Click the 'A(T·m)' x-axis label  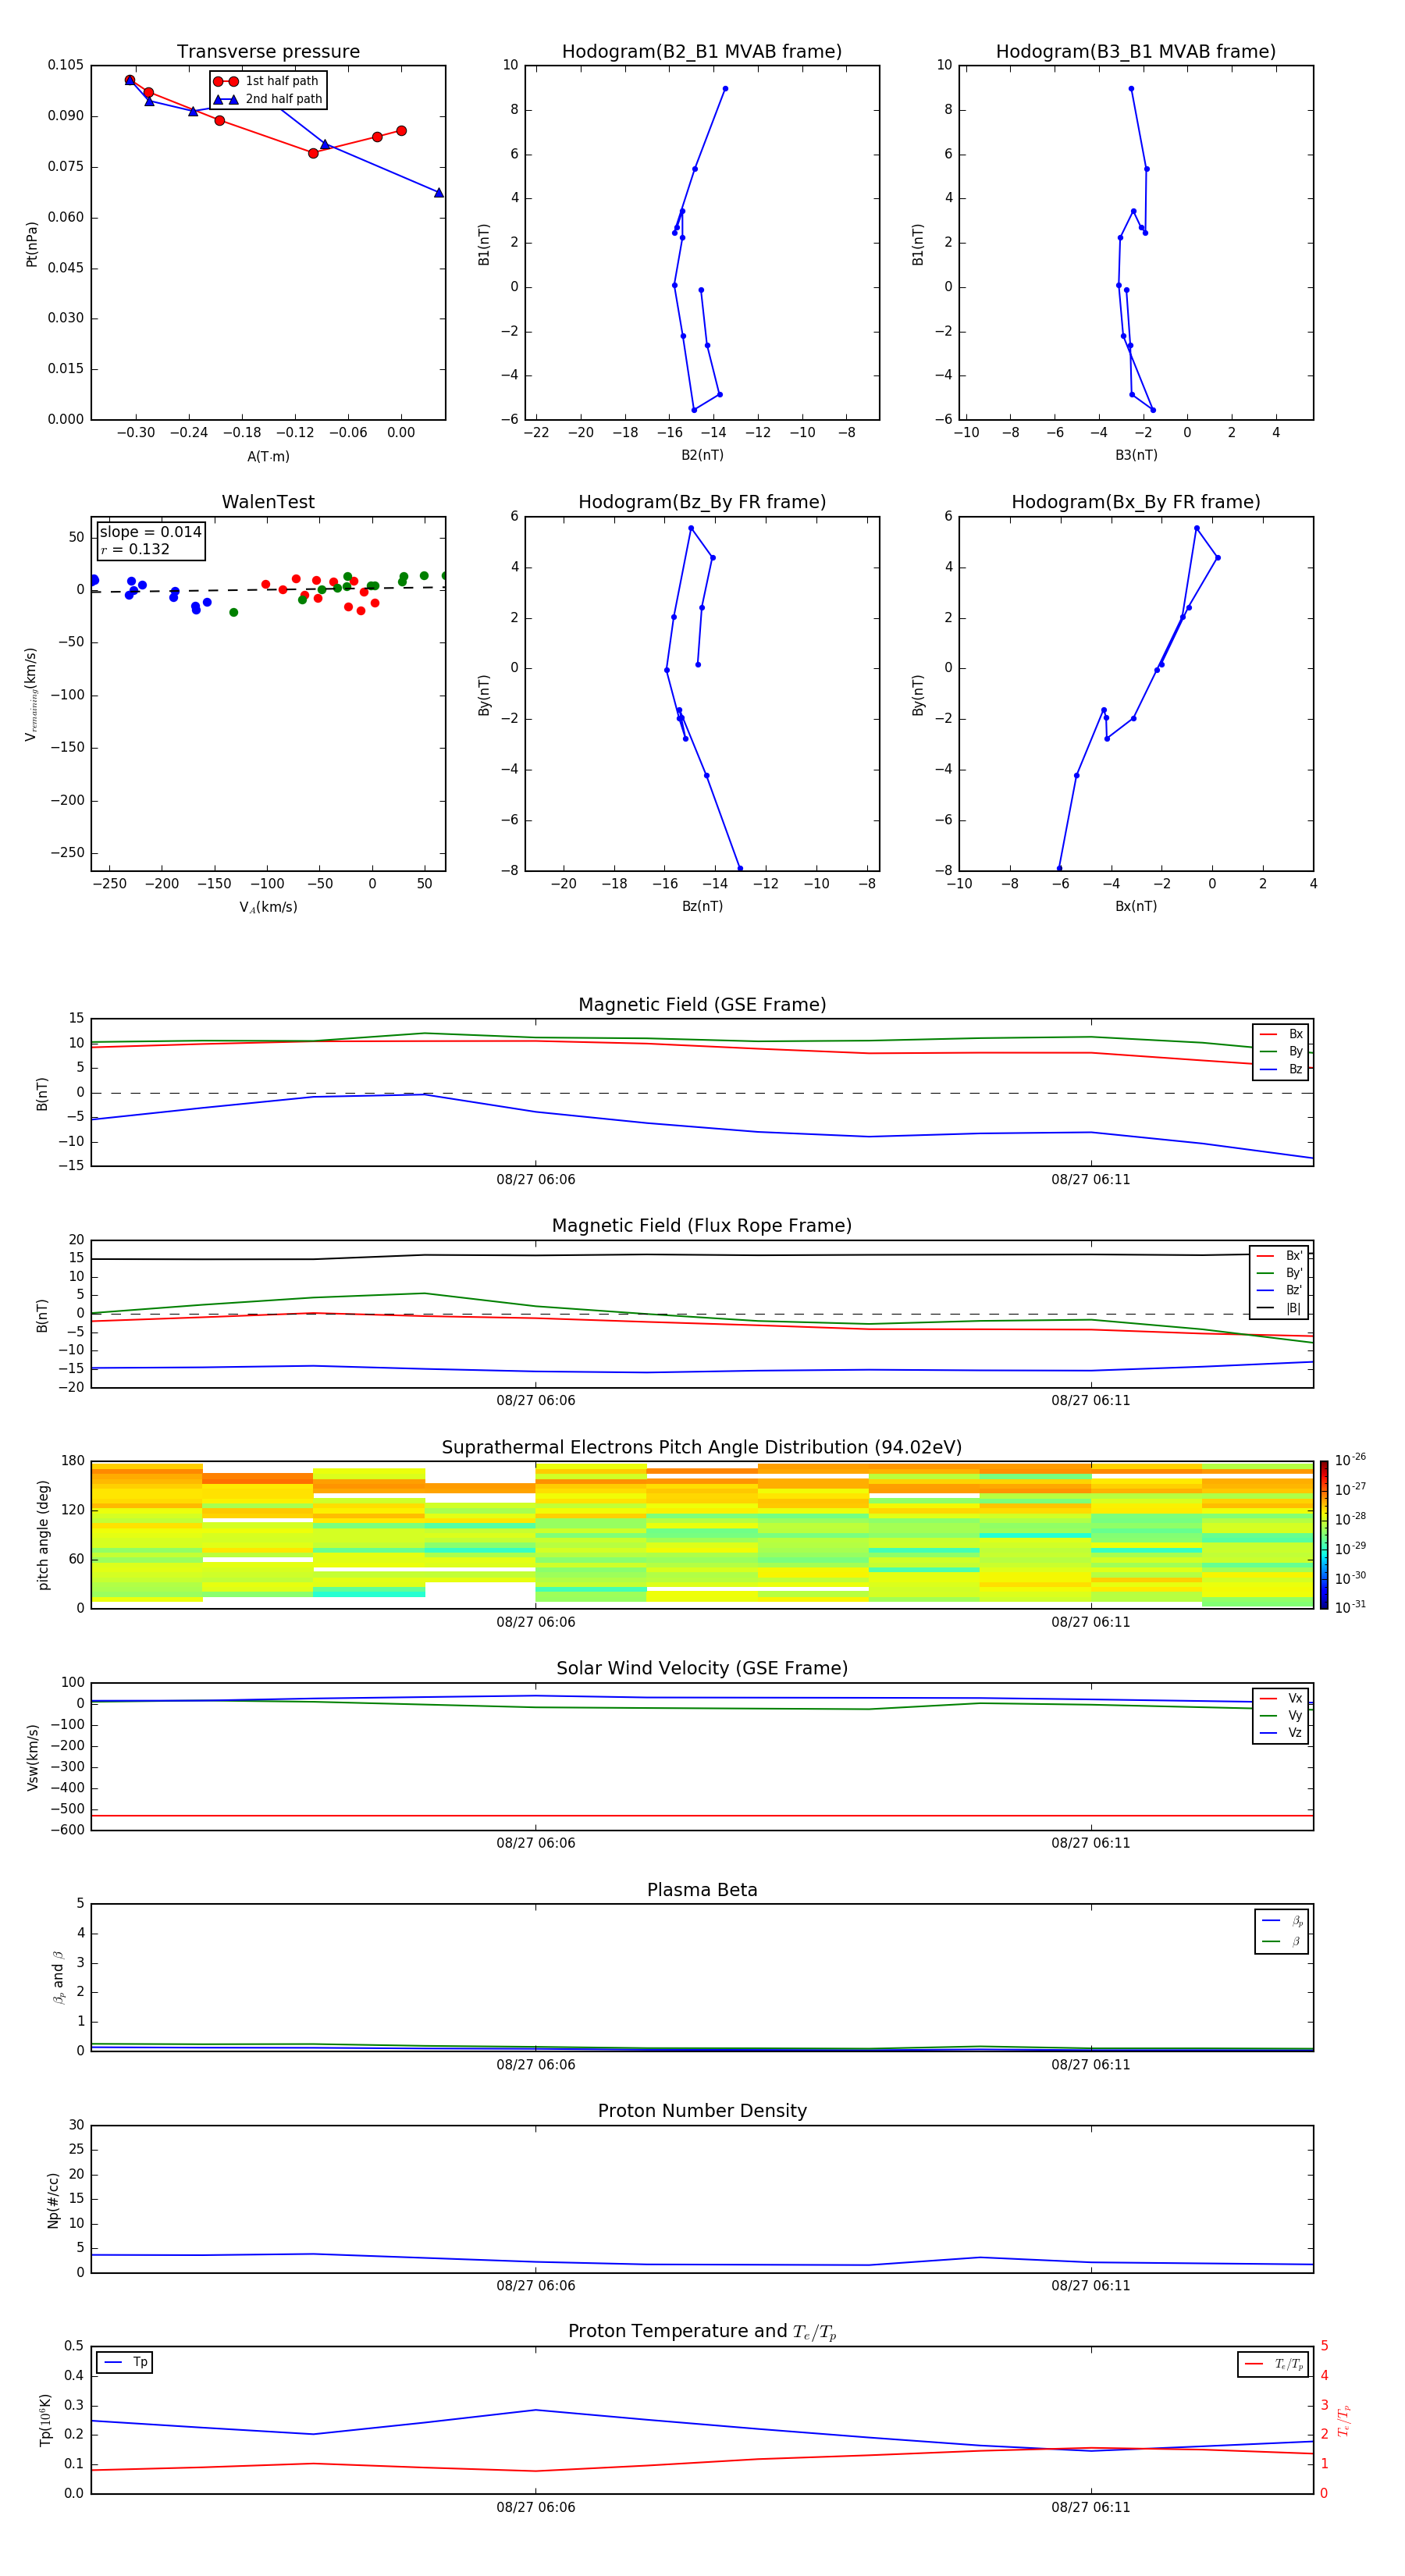click(x=268, y=456)
